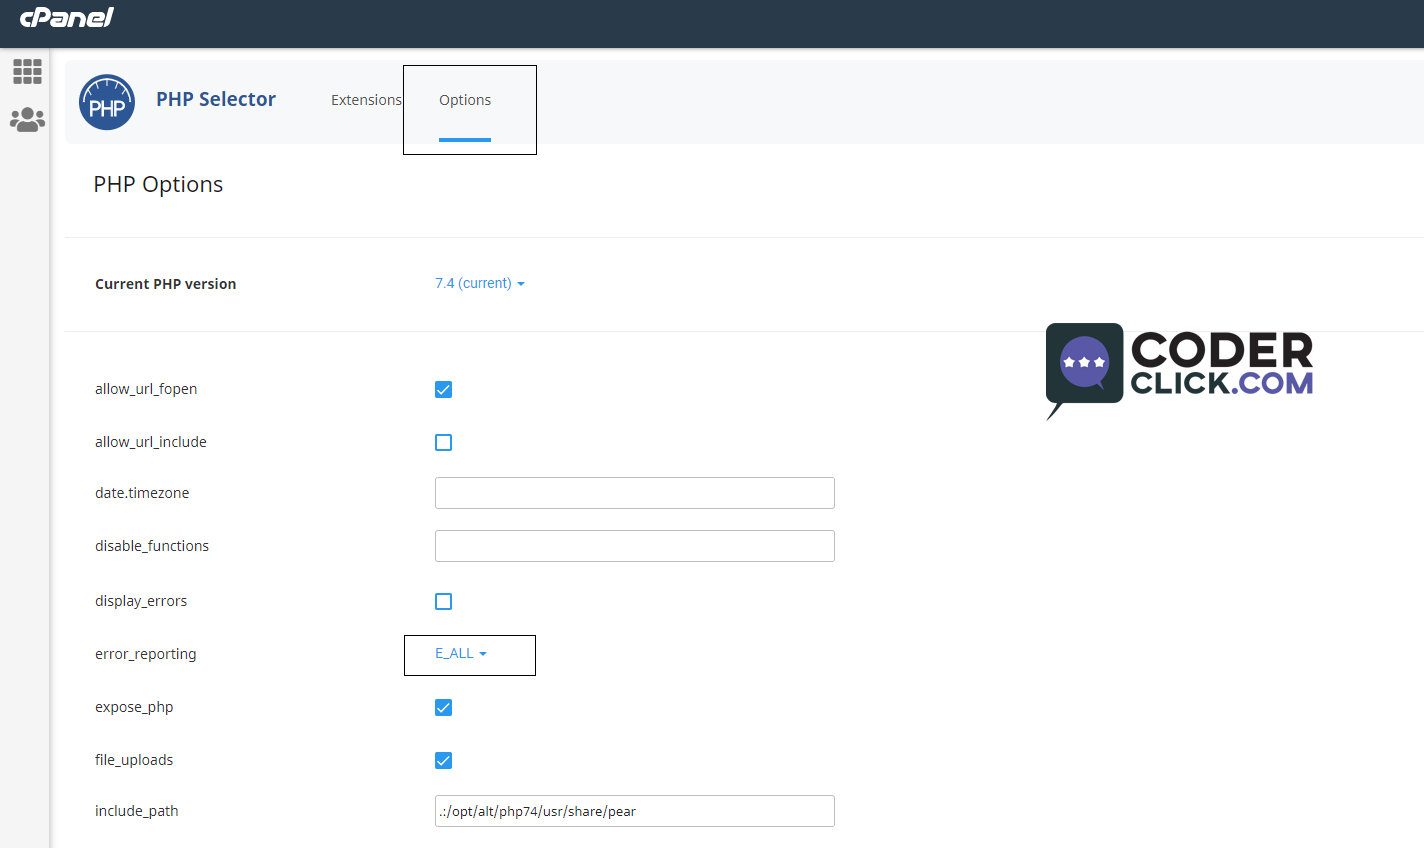Open the apps grid icon in the sidebar
This screenshot has height=848, width=1424.
[27, 71]
